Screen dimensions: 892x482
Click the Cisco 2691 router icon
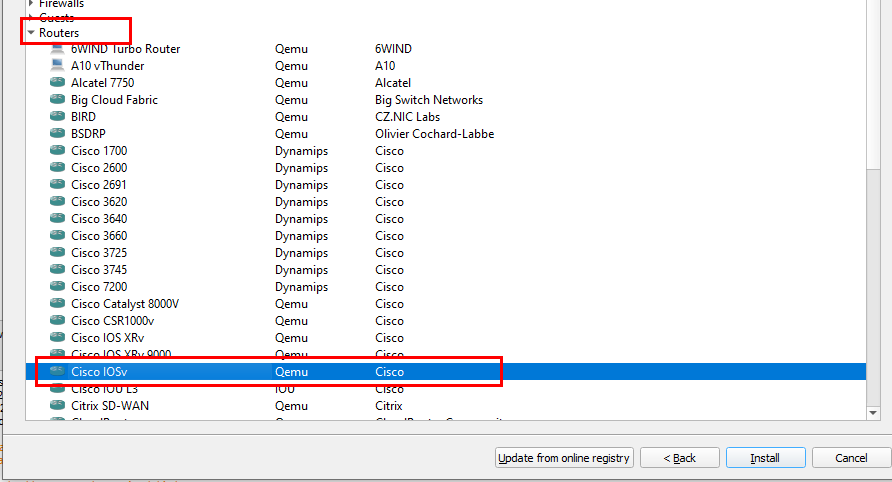click(x=57, y=185)
